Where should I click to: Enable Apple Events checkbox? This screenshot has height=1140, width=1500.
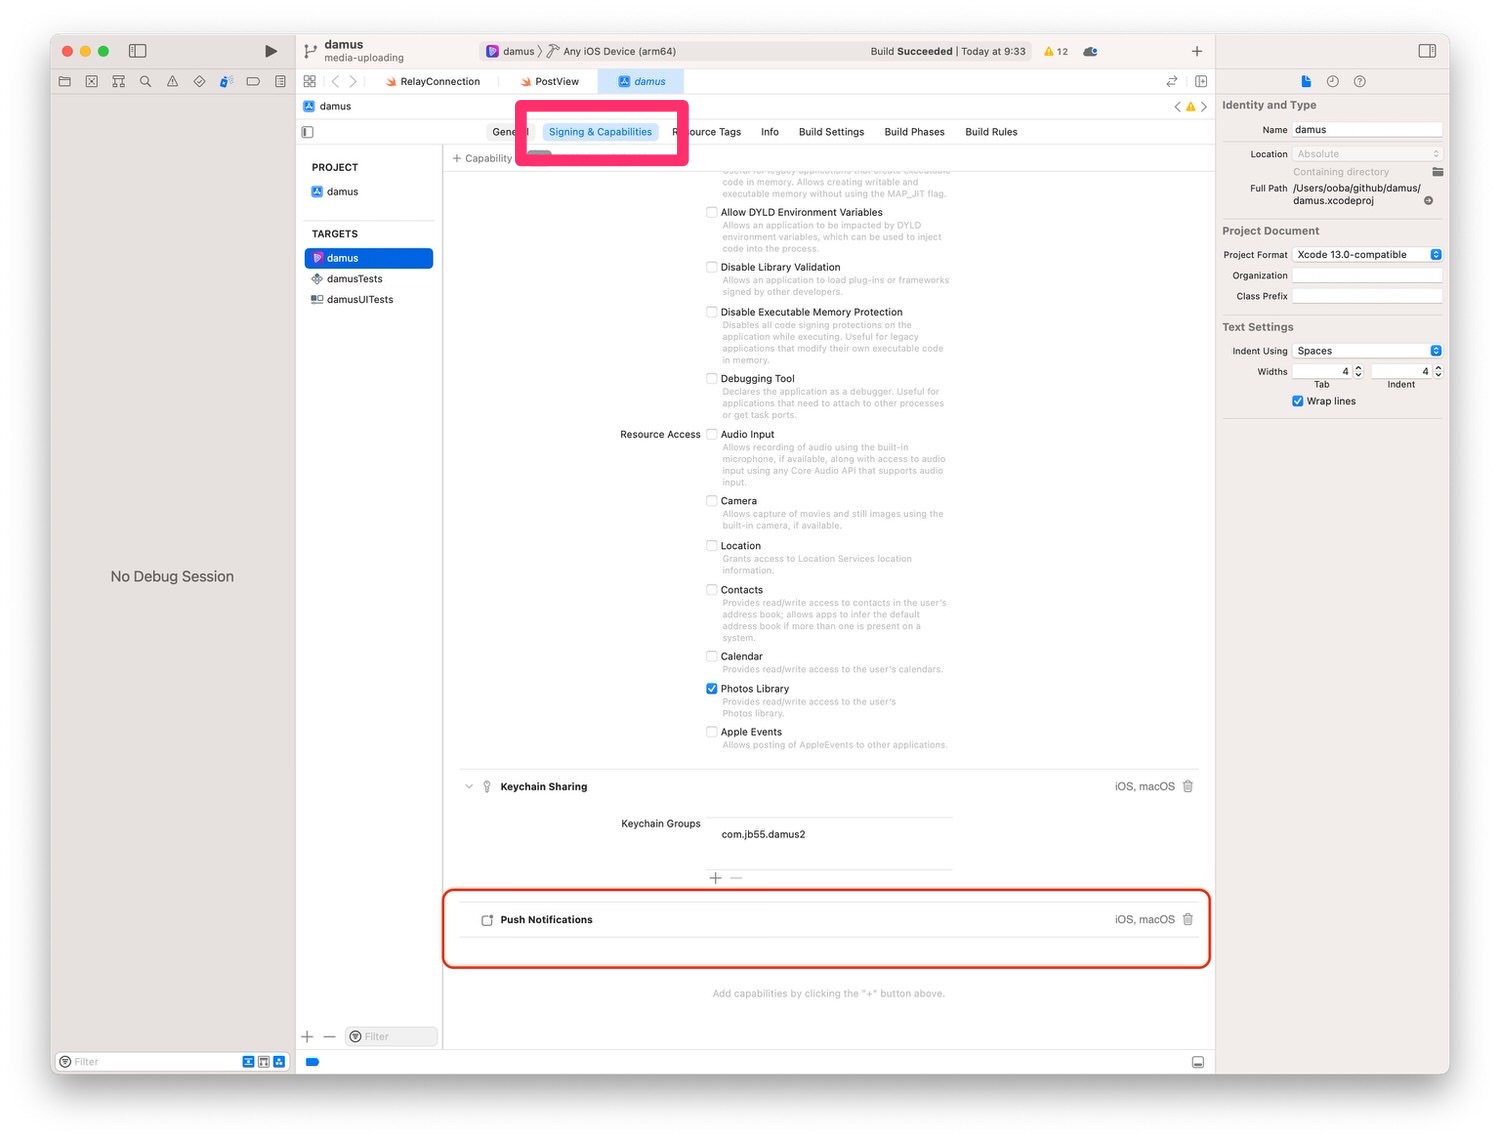coord(712,732)
